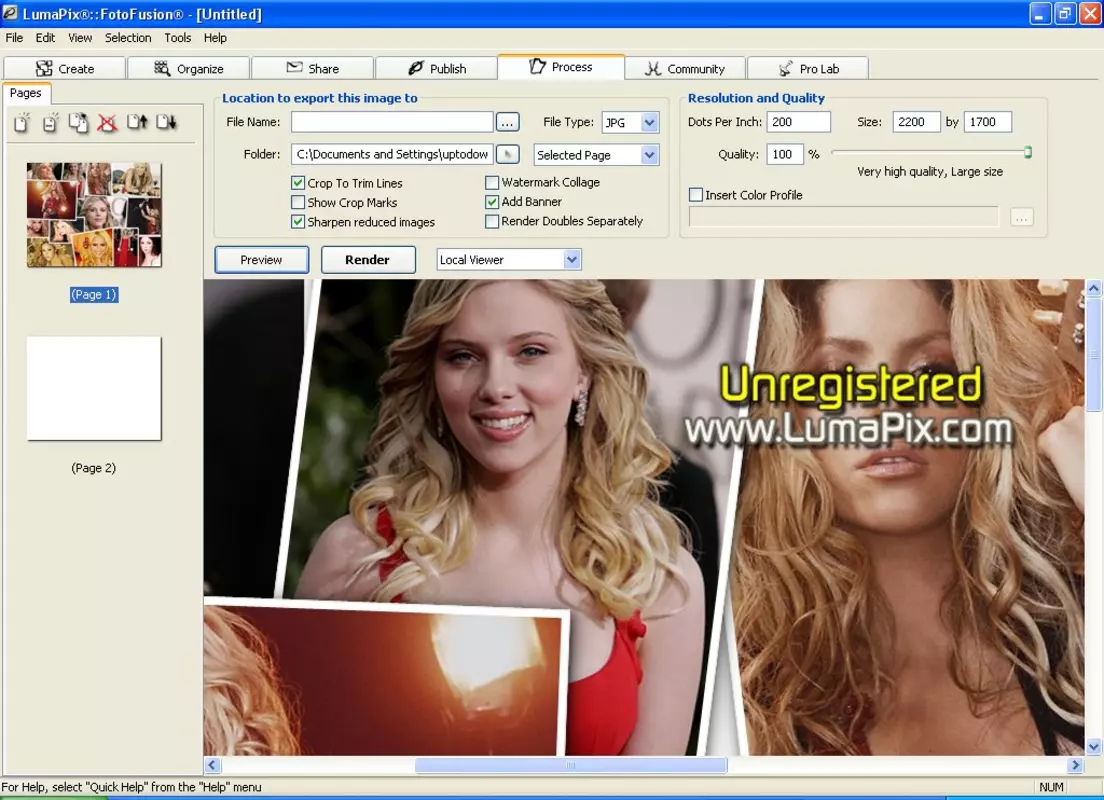Click the Quality percent field

coord(785,154)
